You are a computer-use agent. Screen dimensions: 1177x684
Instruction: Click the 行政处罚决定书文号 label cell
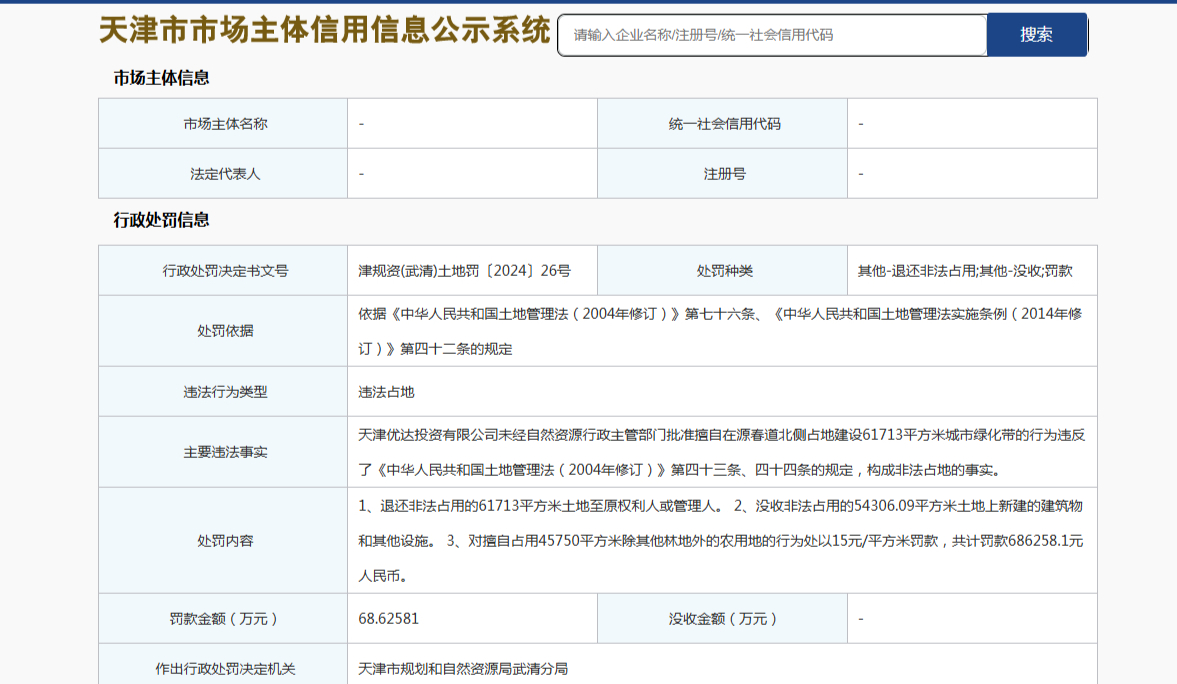223,270
